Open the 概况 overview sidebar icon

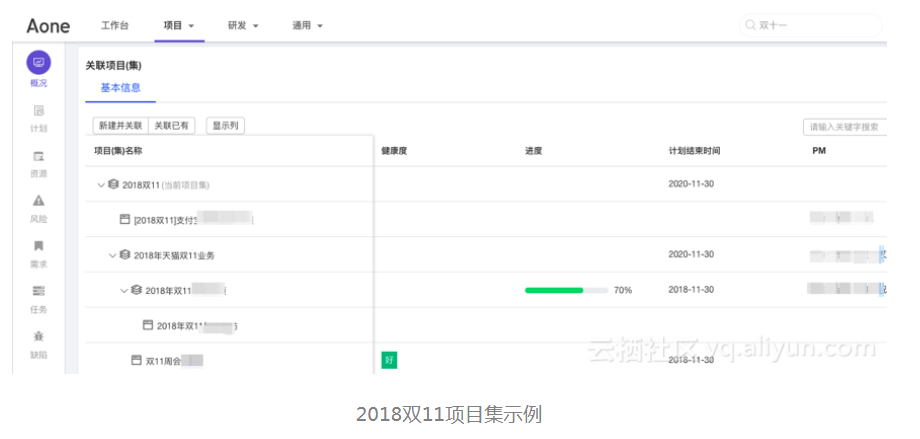tap(39, 62)
